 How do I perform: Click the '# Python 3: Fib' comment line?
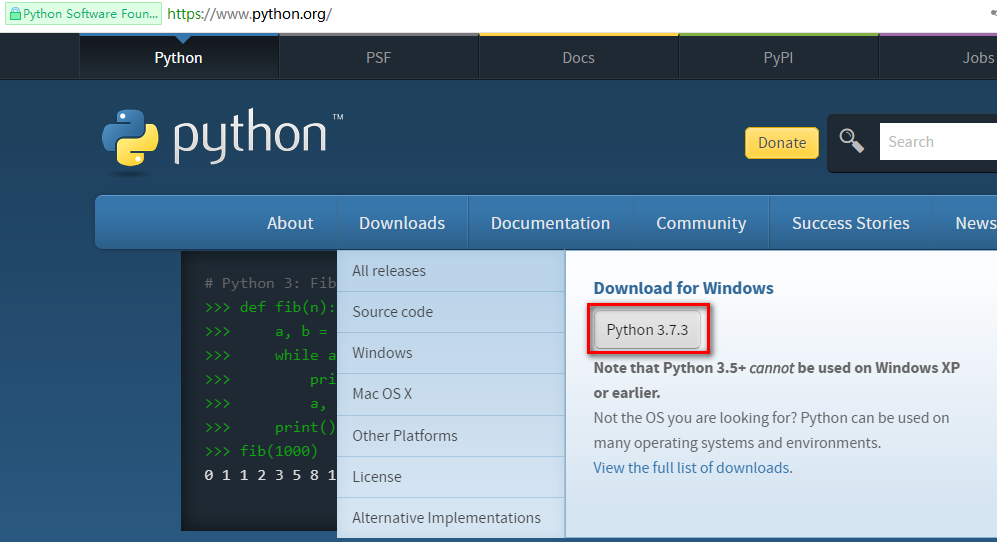click(270, 283)
